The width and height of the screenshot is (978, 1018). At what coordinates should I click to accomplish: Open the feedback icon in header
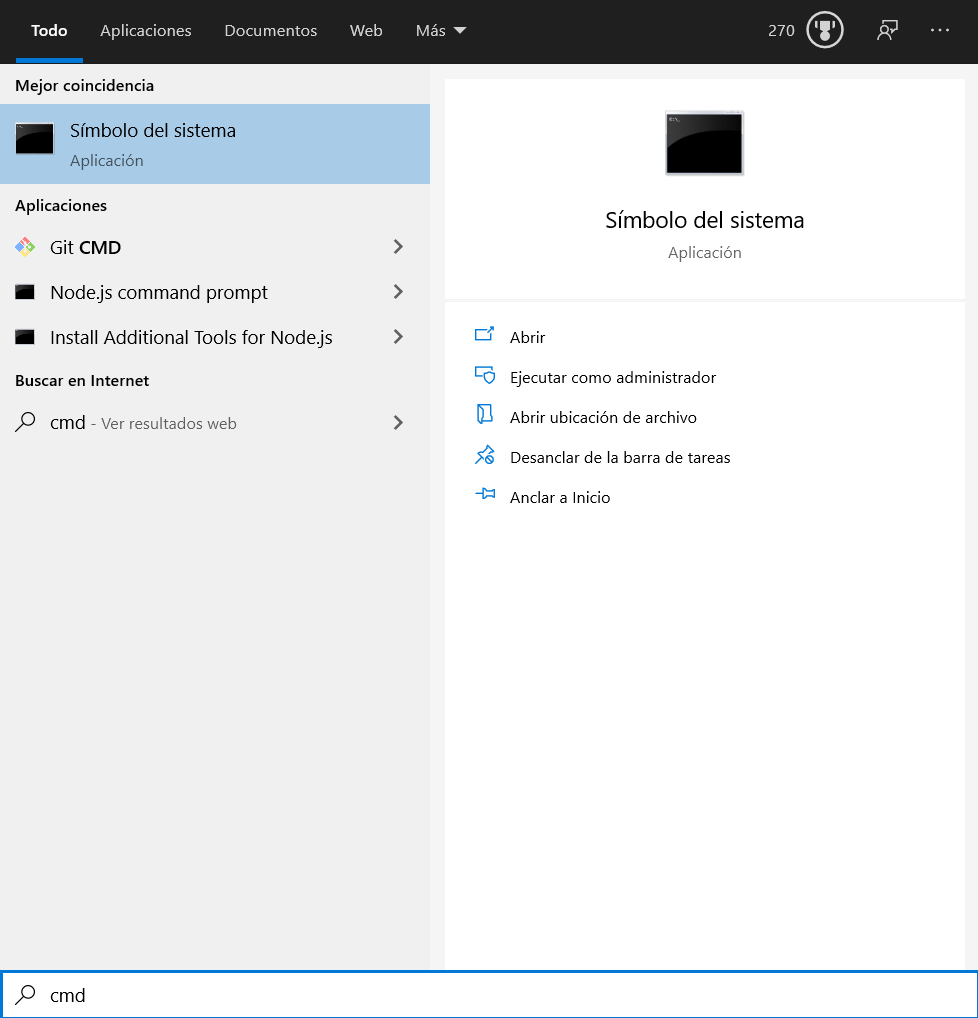click(x=887, y=30)
